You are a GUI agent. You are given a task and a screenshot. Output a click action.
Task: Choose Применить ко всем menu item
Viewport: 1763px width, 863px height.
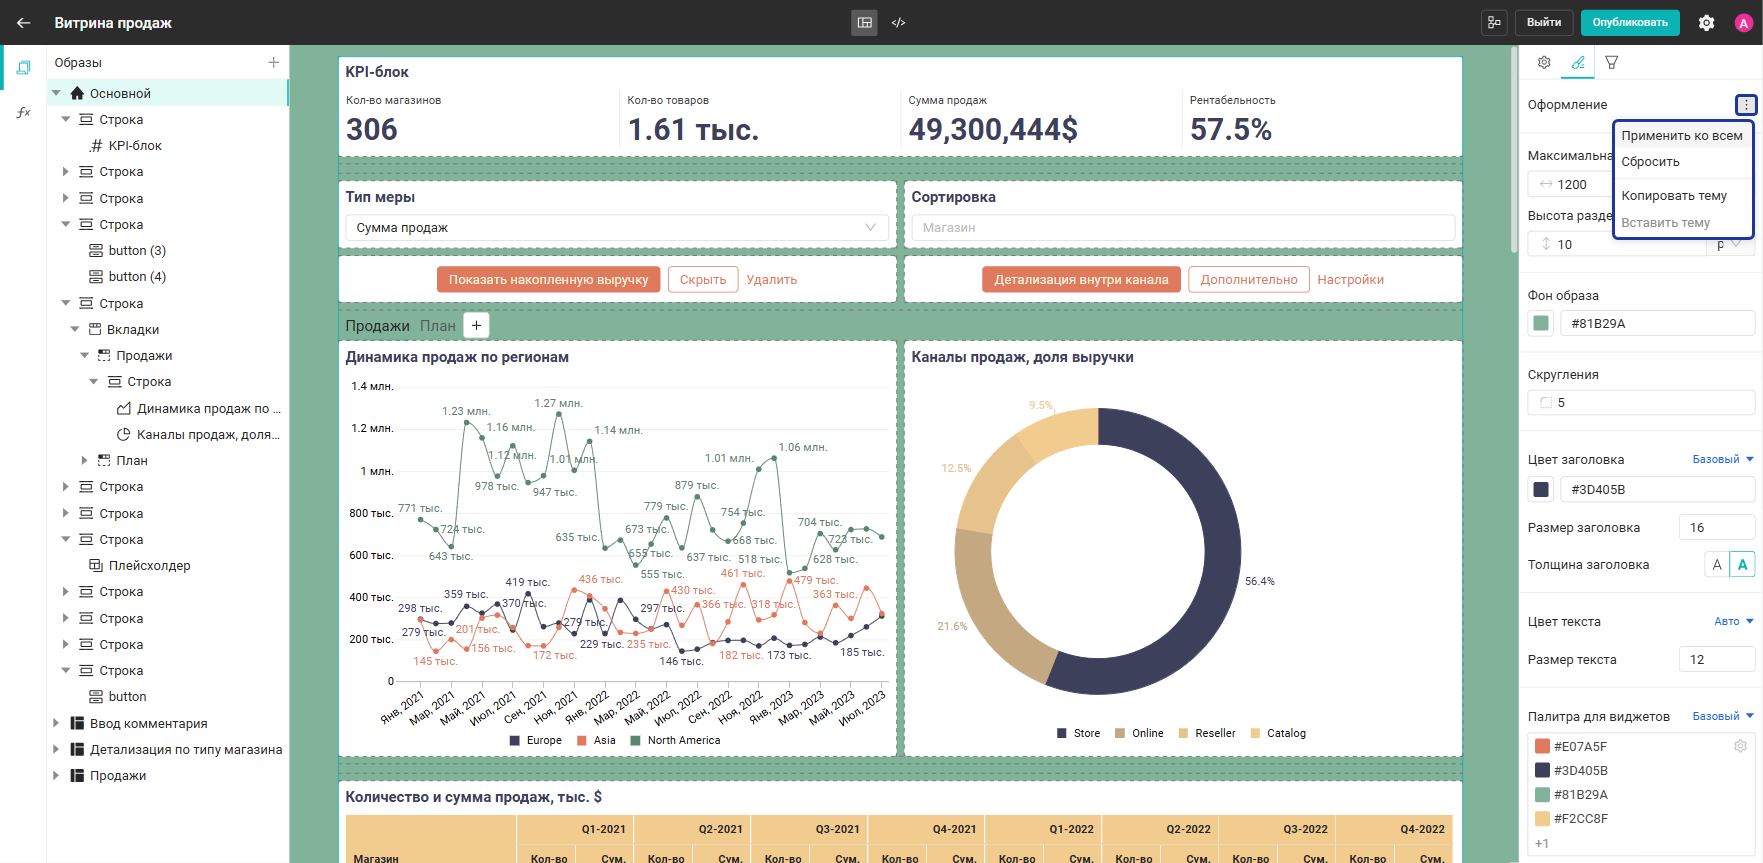(1682, 136)
